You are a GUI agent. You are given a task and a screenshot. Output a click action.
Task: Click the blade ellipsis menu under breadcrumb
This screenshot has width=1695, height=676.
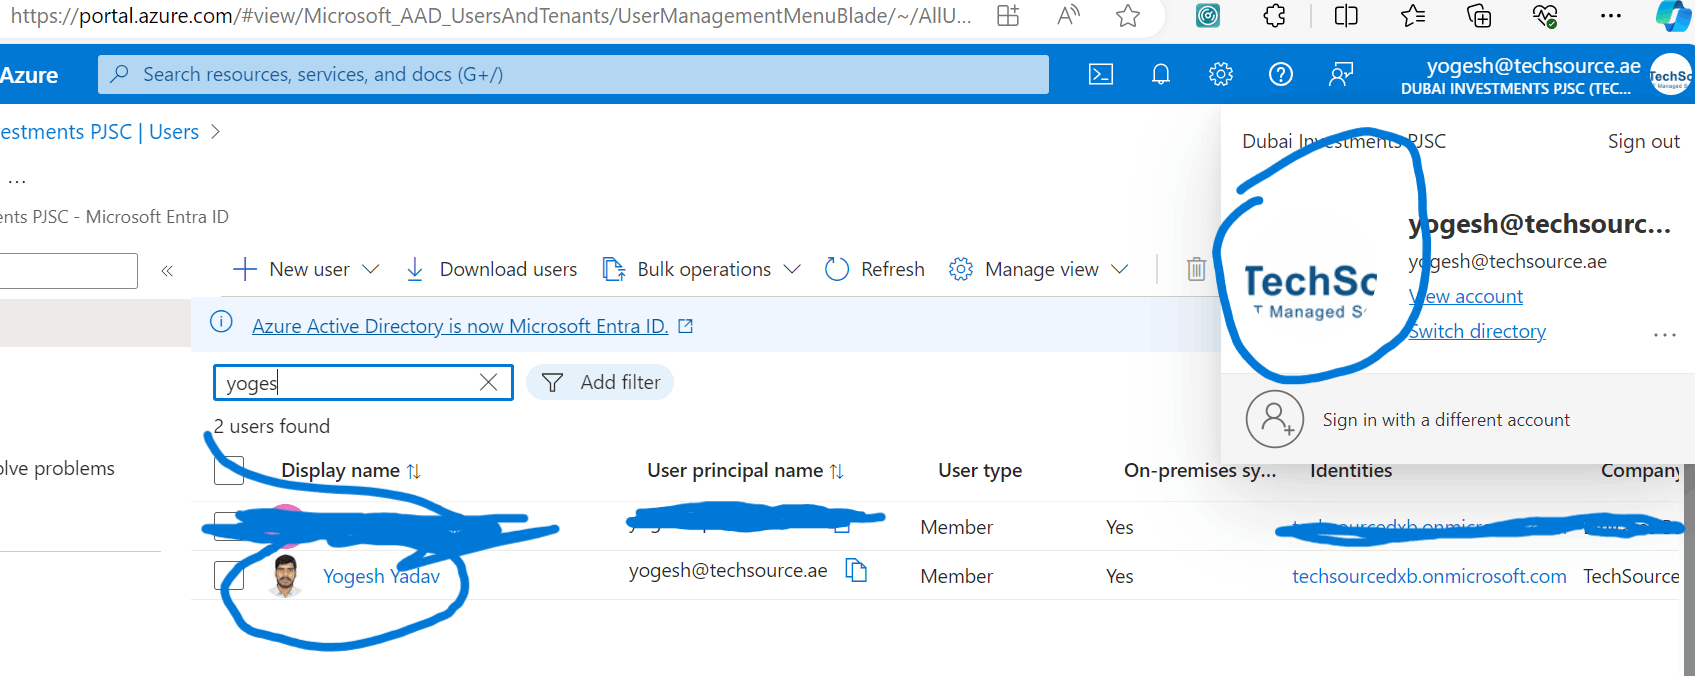[x=16, y=182]
